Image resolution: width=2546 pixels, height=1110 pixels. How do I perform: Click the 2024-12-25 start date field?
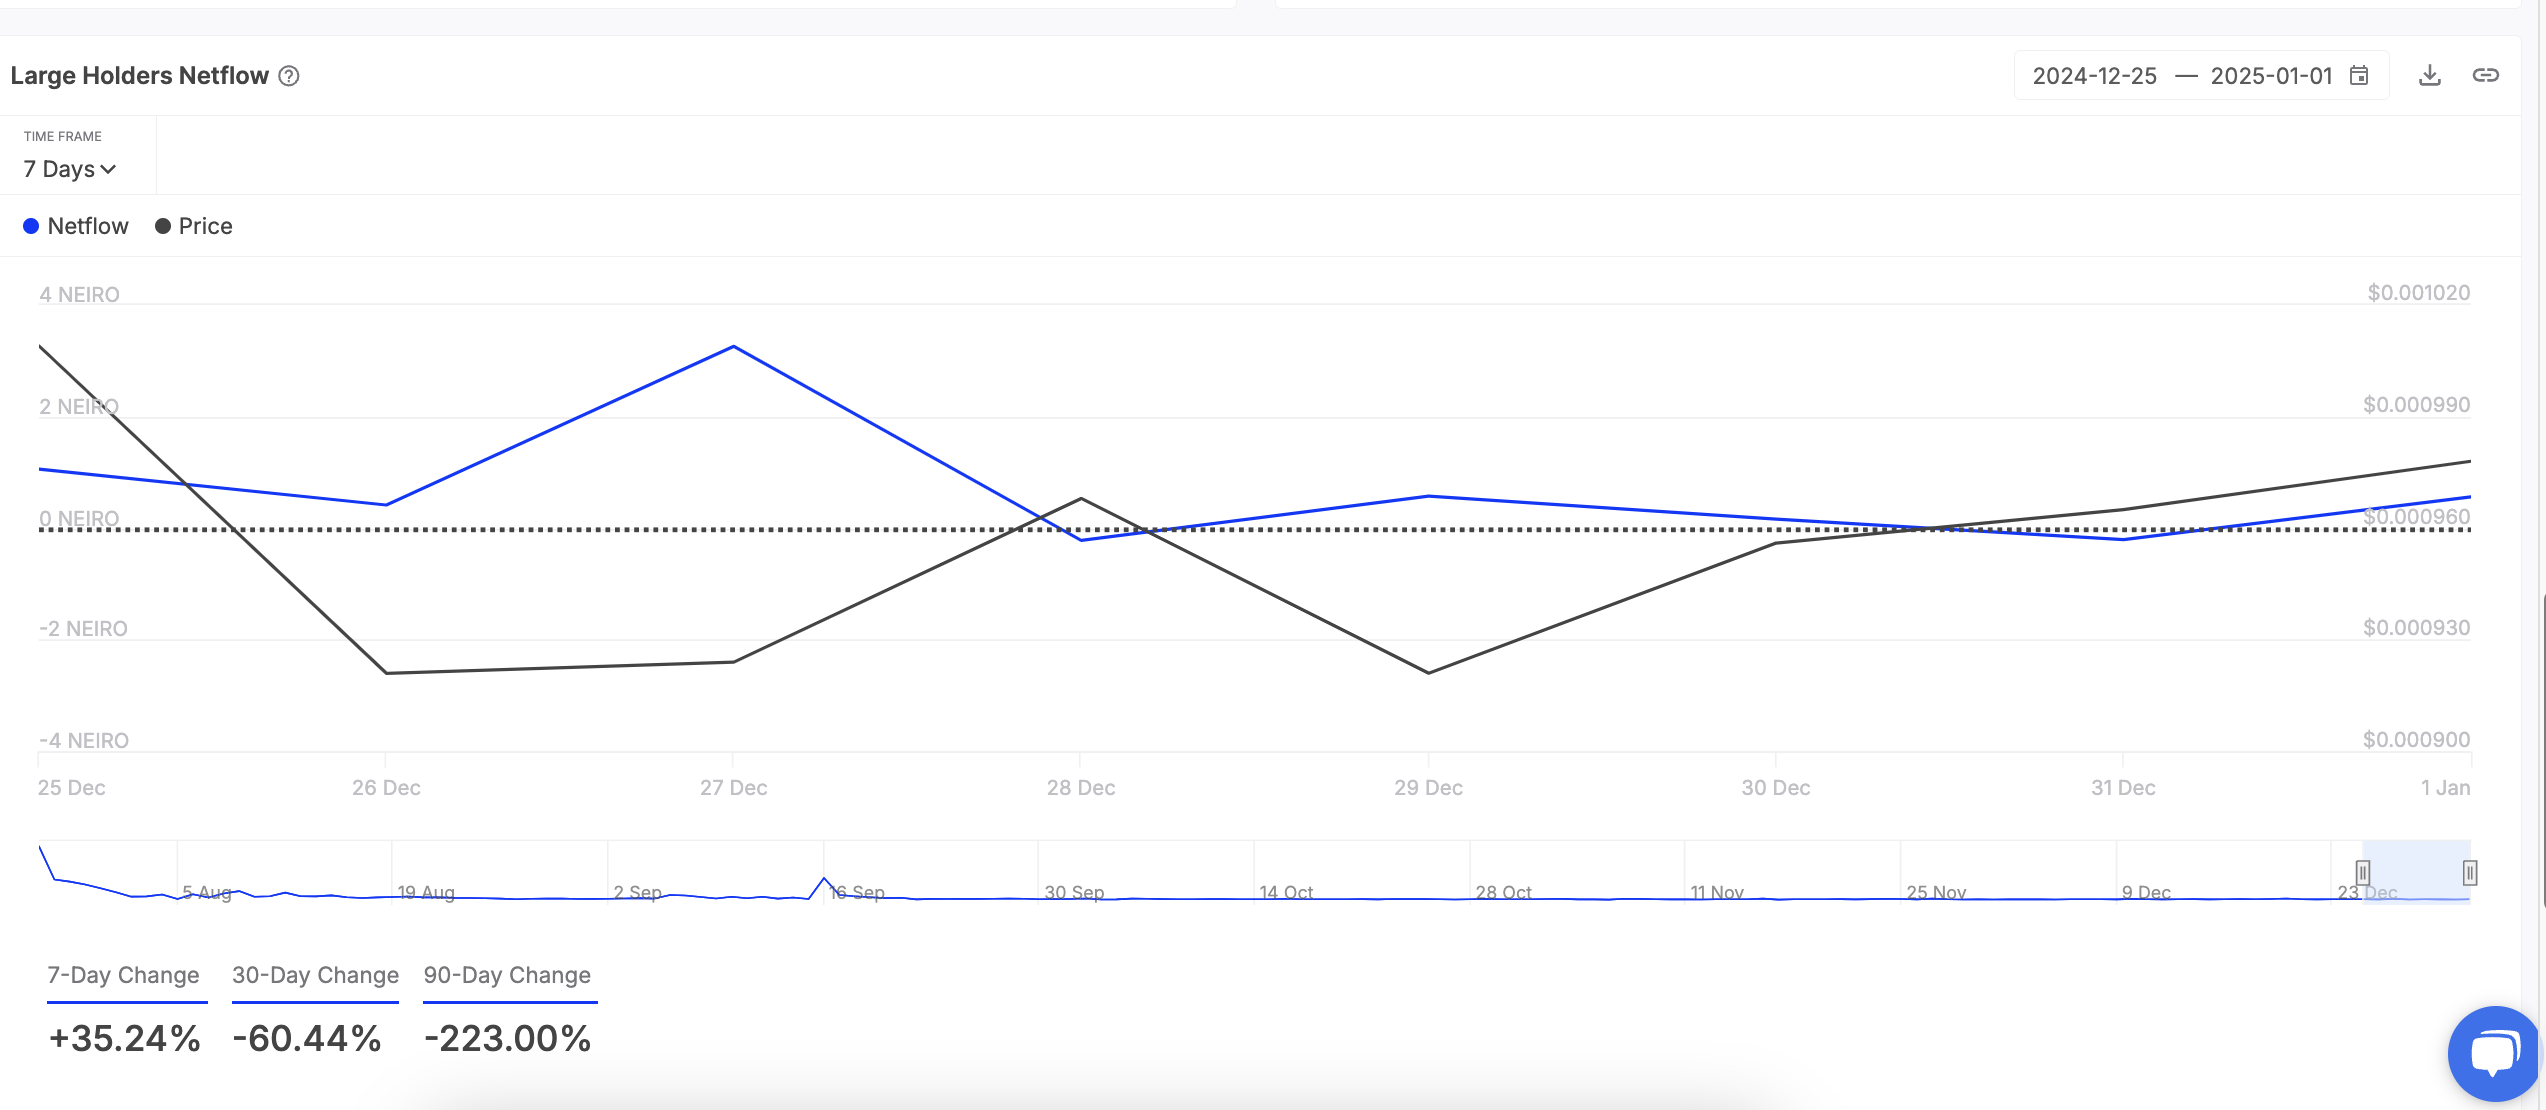(2094, 76)
